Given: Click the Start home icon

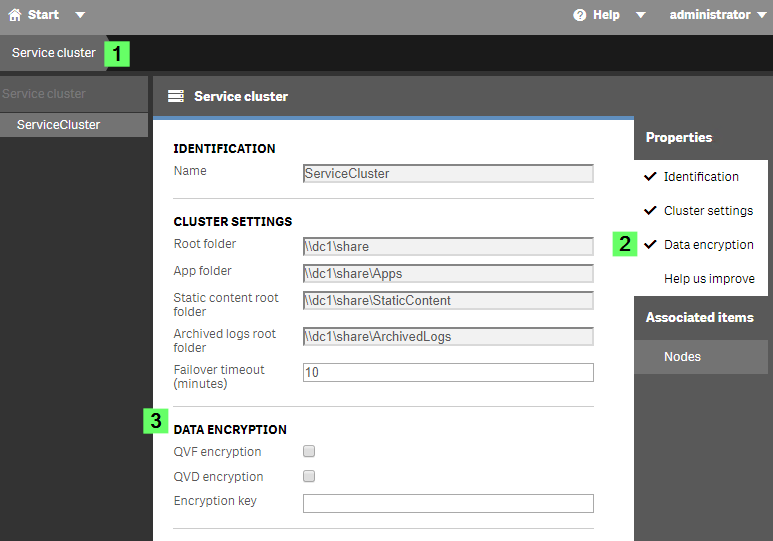Looking at the screenshot, I should point(15,15).
